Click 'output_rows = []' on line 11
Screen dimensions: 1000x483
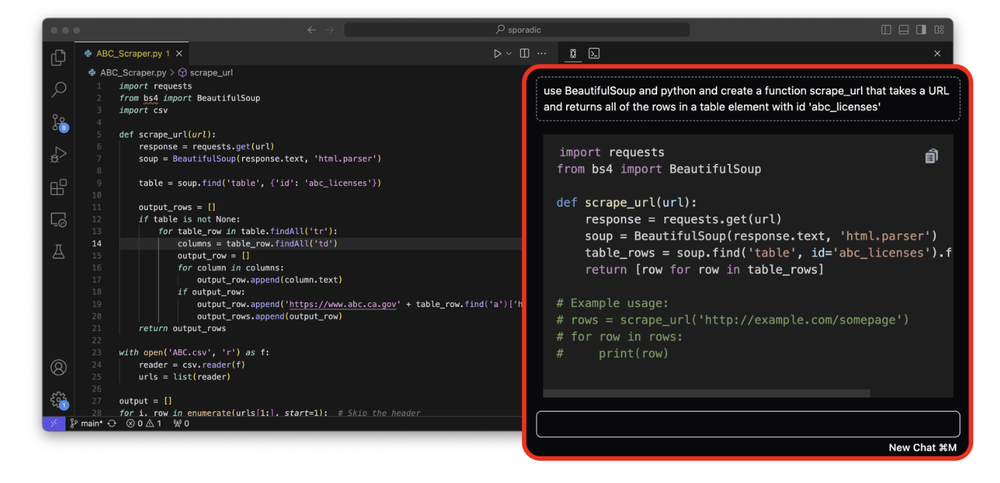177,207
